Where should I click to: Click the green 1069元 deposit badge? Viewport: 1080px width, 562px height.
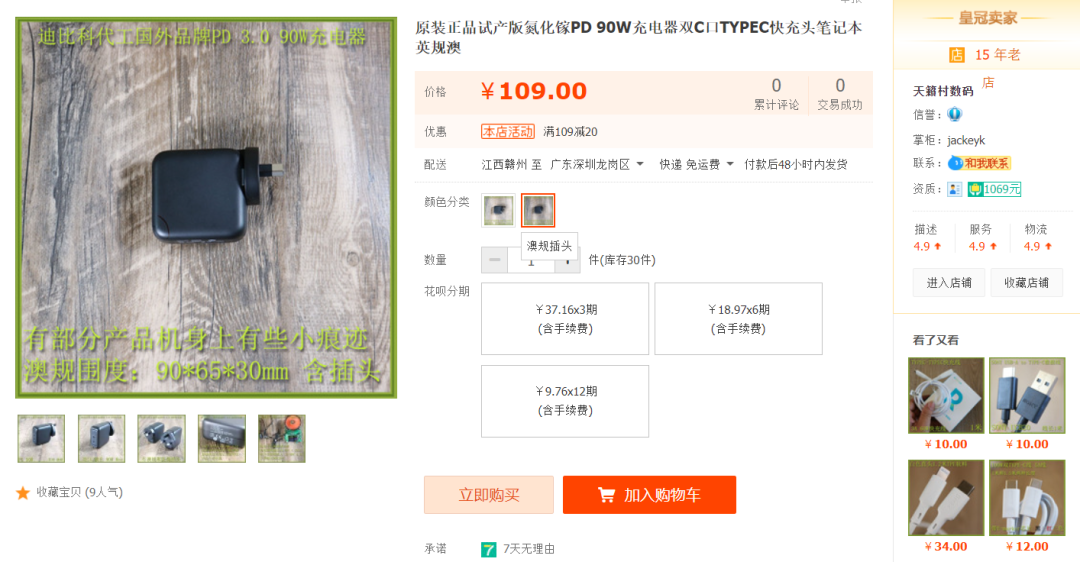coord(994,189)
